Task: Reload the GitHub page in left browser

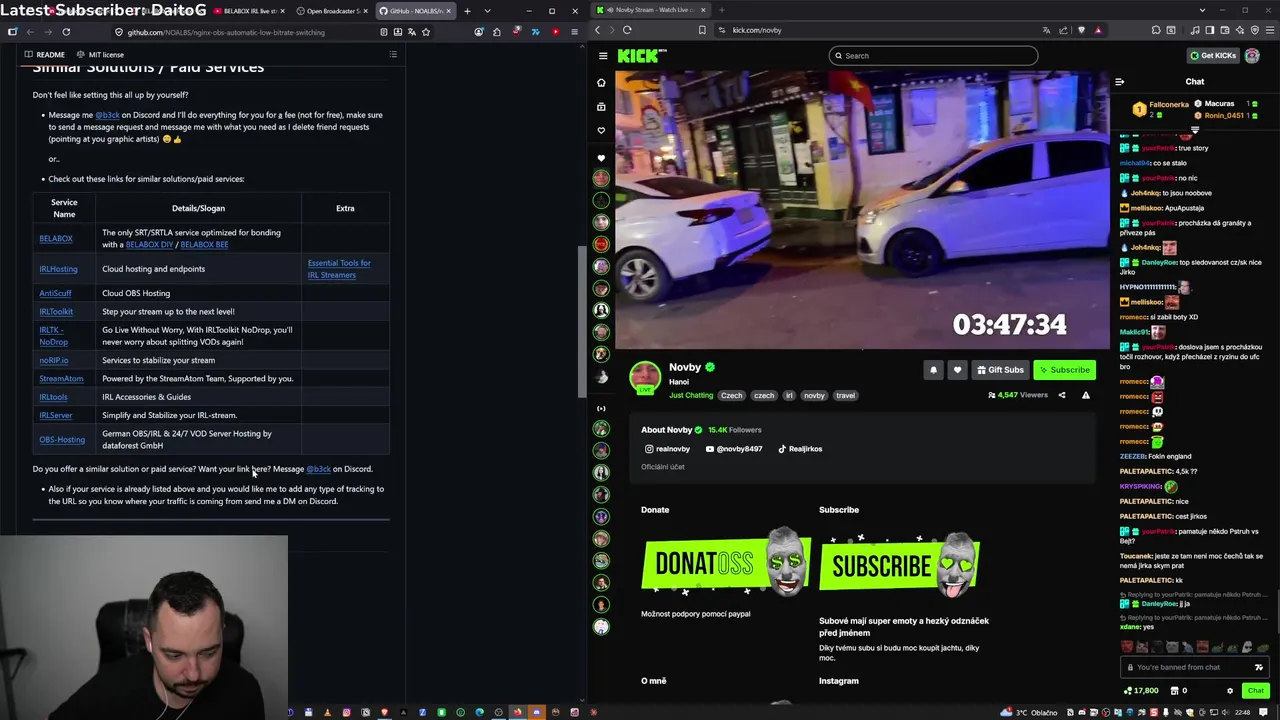Action: click(66, 32)
